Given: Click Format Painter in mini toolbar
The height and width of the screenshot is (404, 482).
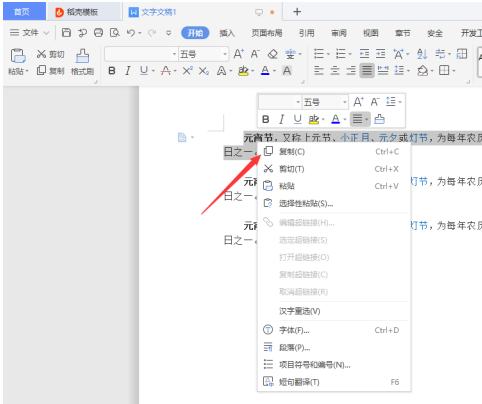Looking at the screenshot, I should point(379,119).
